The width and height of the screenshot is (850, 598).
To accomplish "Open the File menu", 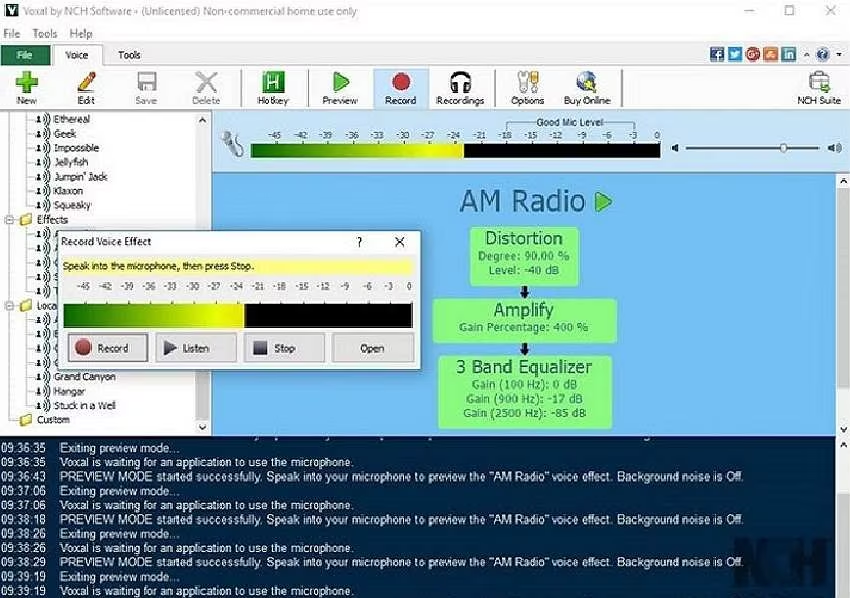I will pyautogui.click(x=11, y=34).
